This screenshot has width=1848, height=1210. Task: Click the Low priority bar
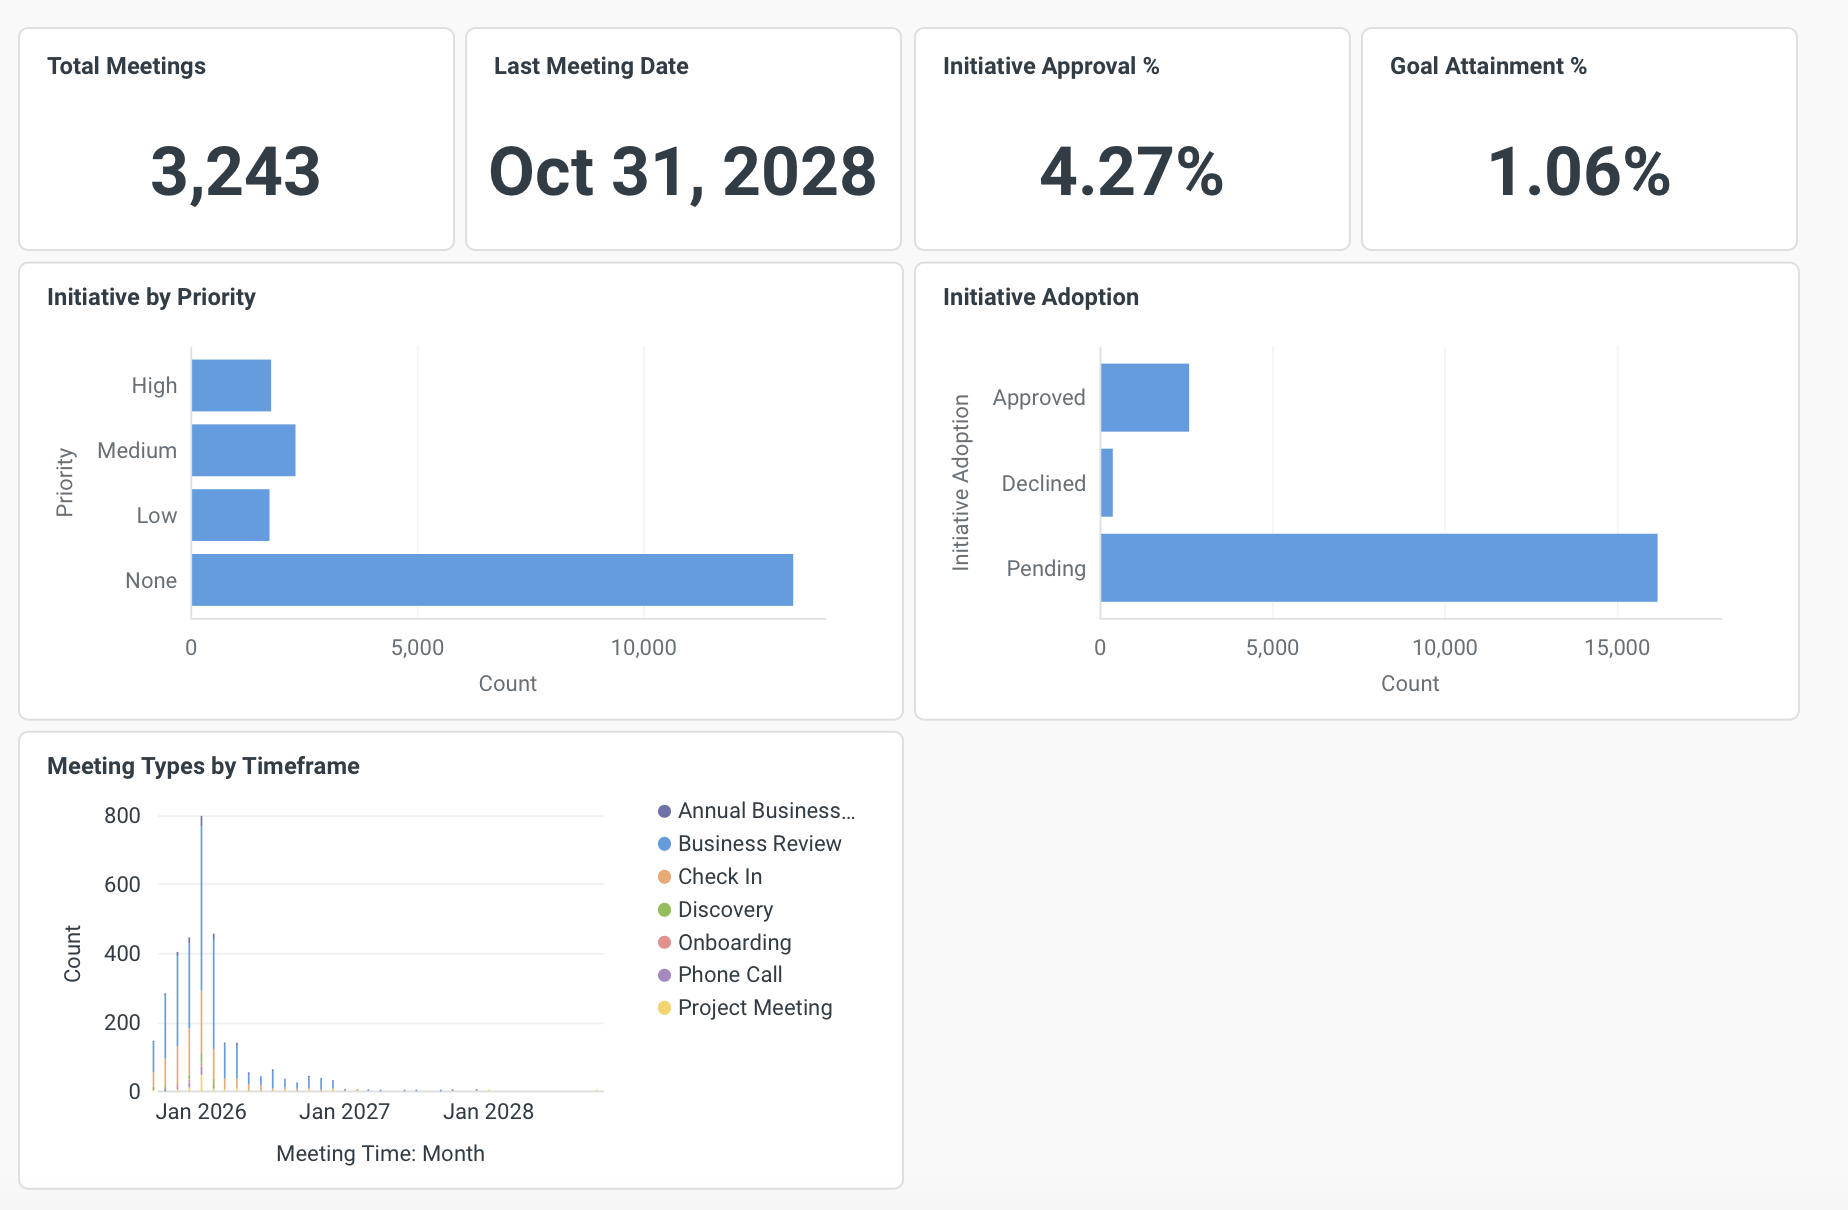pos(230,514)
